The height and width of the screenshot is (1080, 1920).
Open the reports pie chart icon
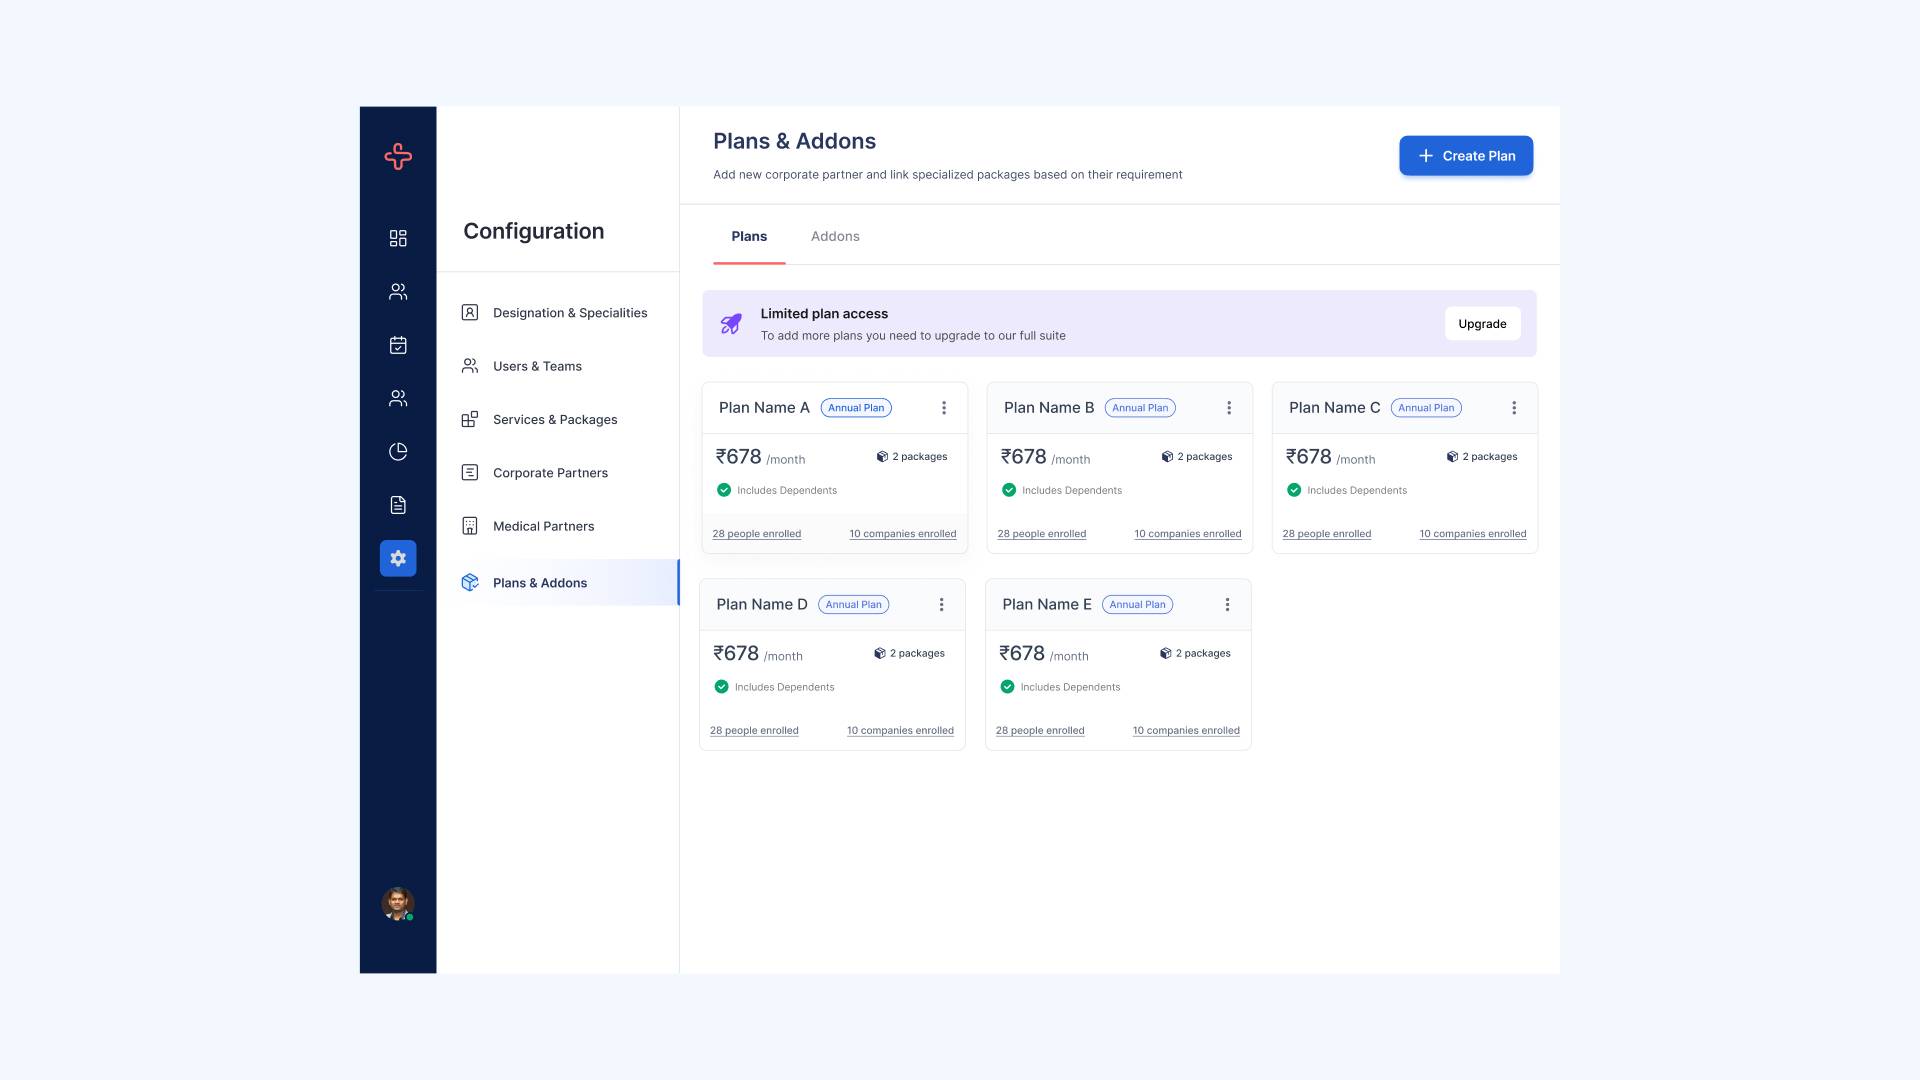[397, 451]
